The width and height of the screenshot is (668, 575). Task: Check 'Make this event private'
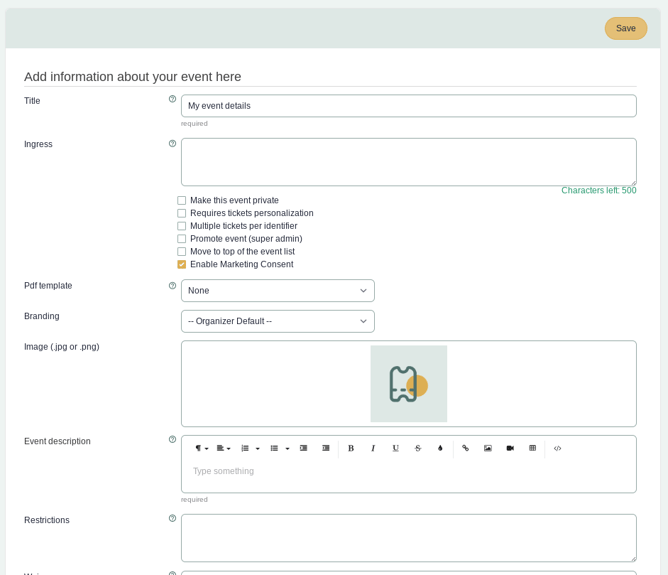[182, 201]
